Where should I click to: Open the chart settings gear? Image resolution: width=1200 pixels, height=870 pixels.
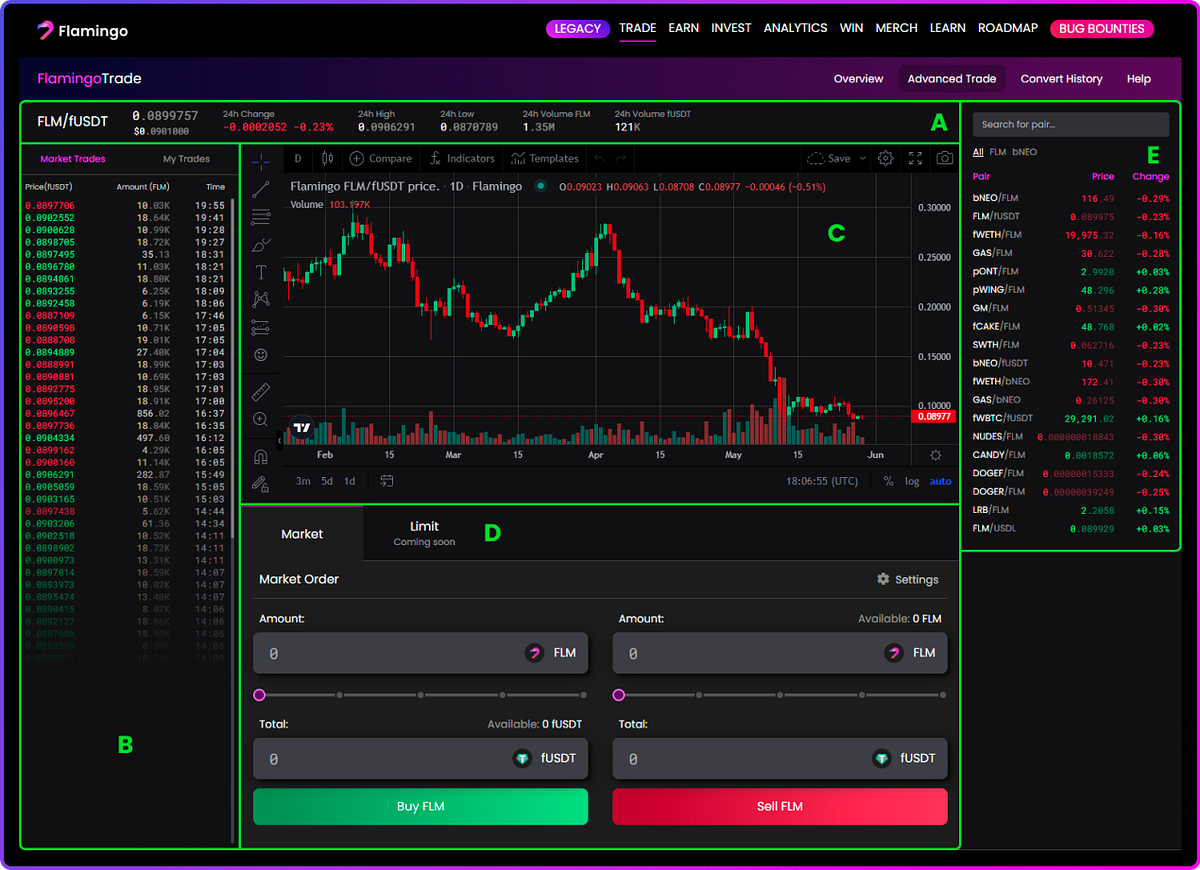885,158
